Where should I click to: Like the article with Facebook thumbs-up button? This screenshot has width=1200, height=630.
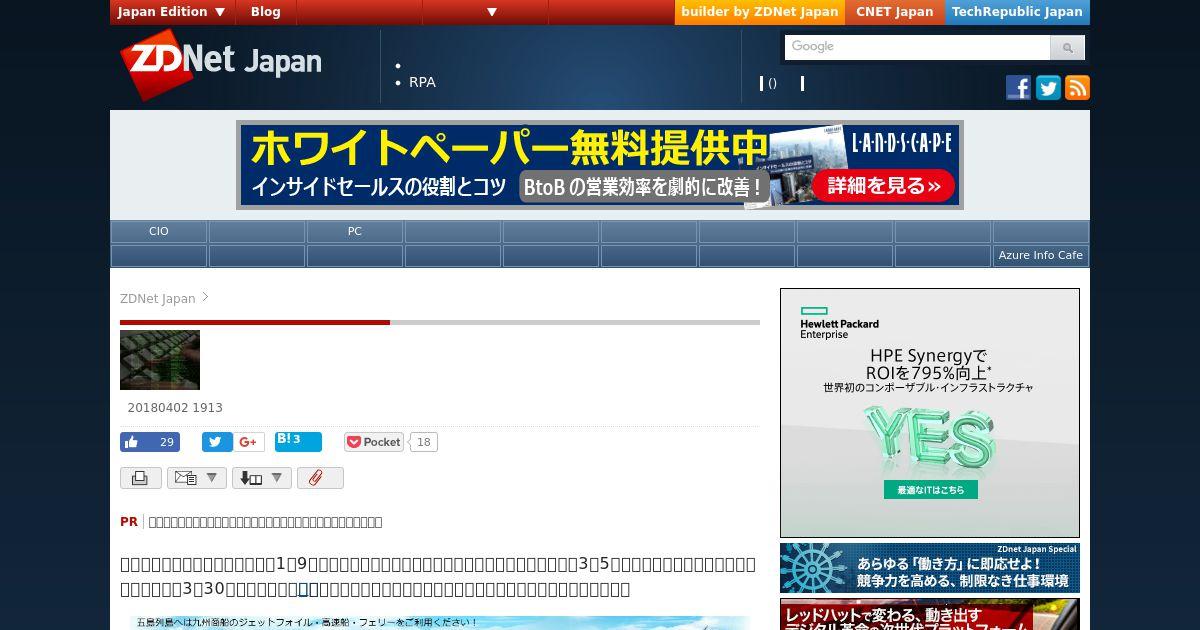(150, 442)
